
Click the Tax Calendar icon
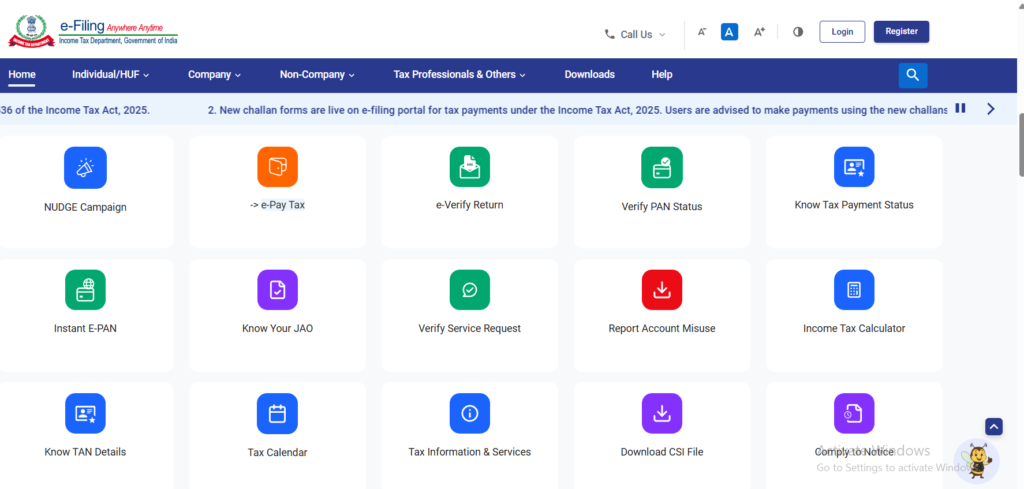[277, 413]
